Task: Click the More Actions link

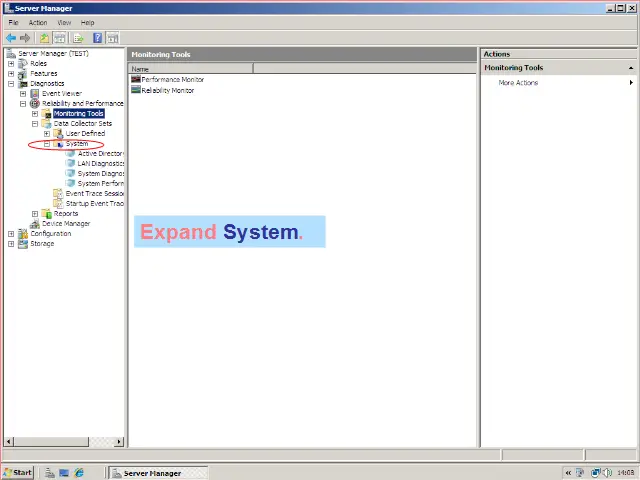Action: 518,82
